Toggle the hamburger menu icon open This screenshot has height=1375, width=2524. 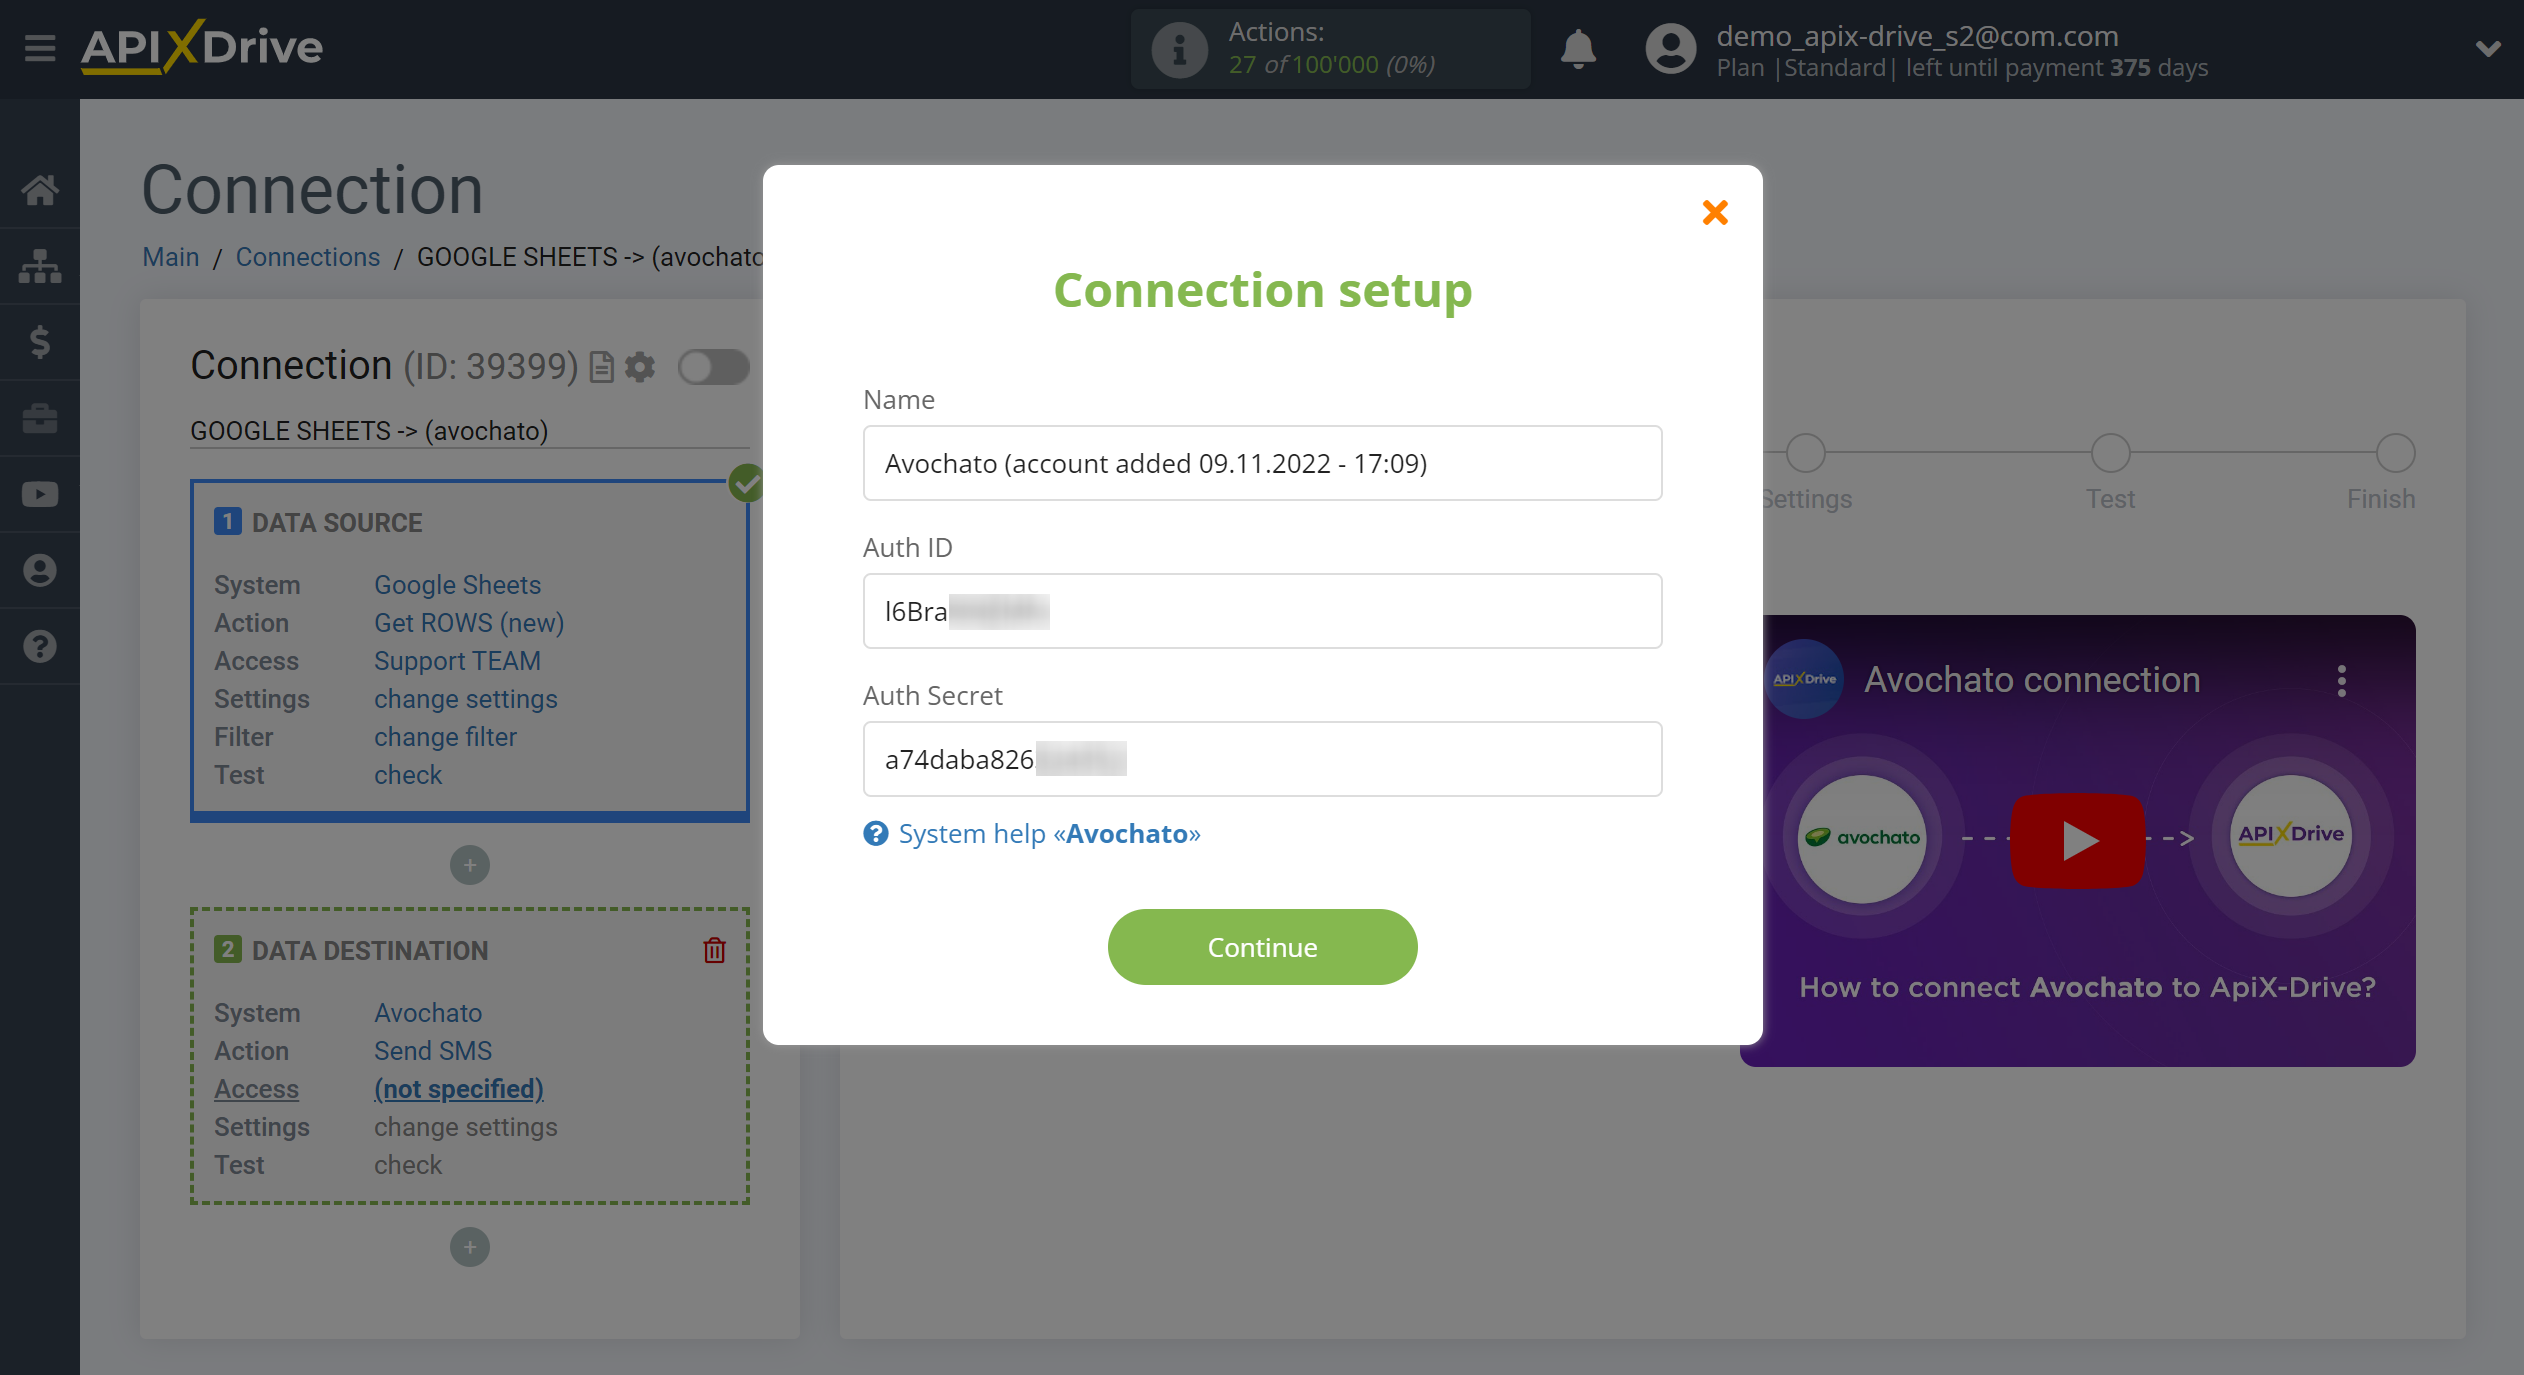pyautogui.click(x=37, y=47)
